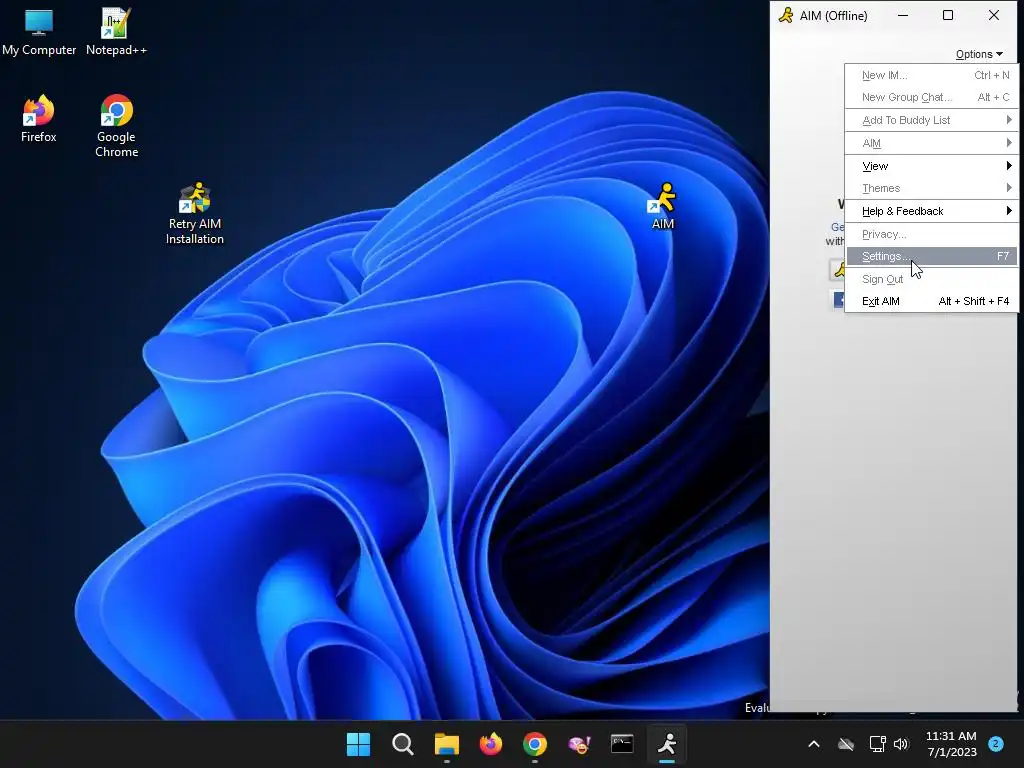Select the Retry AIM Installation shortcut
The image size is (1024, 768).
[x=195, y=213]
